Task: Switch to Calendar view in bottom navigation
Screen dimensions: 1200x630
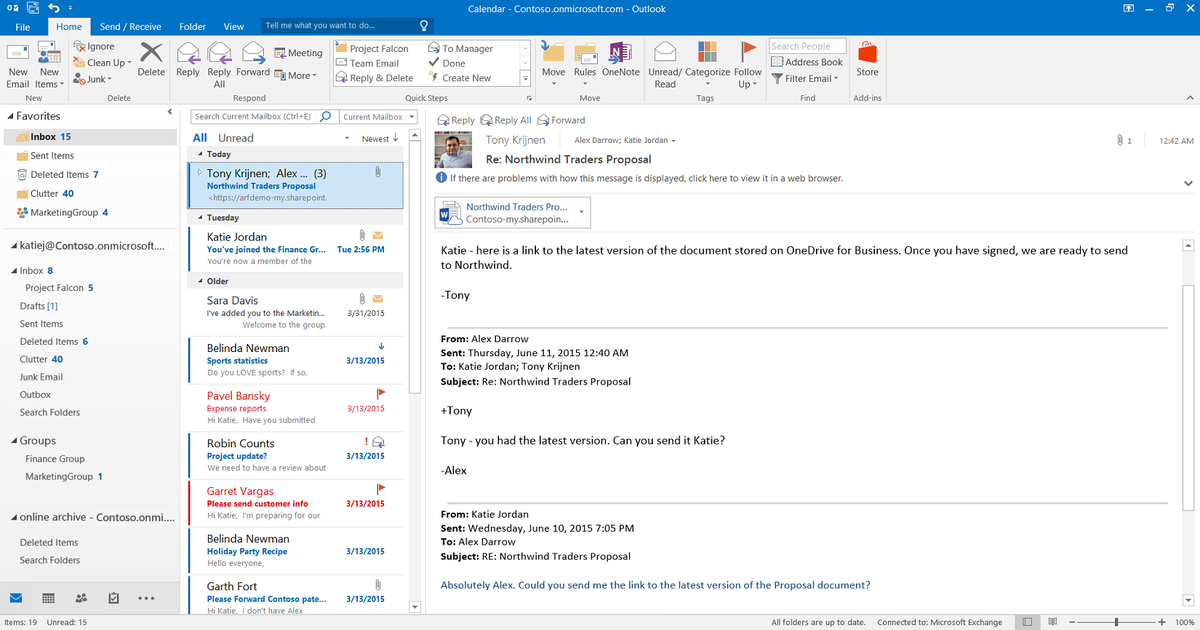Action: (x=48, y=598)
